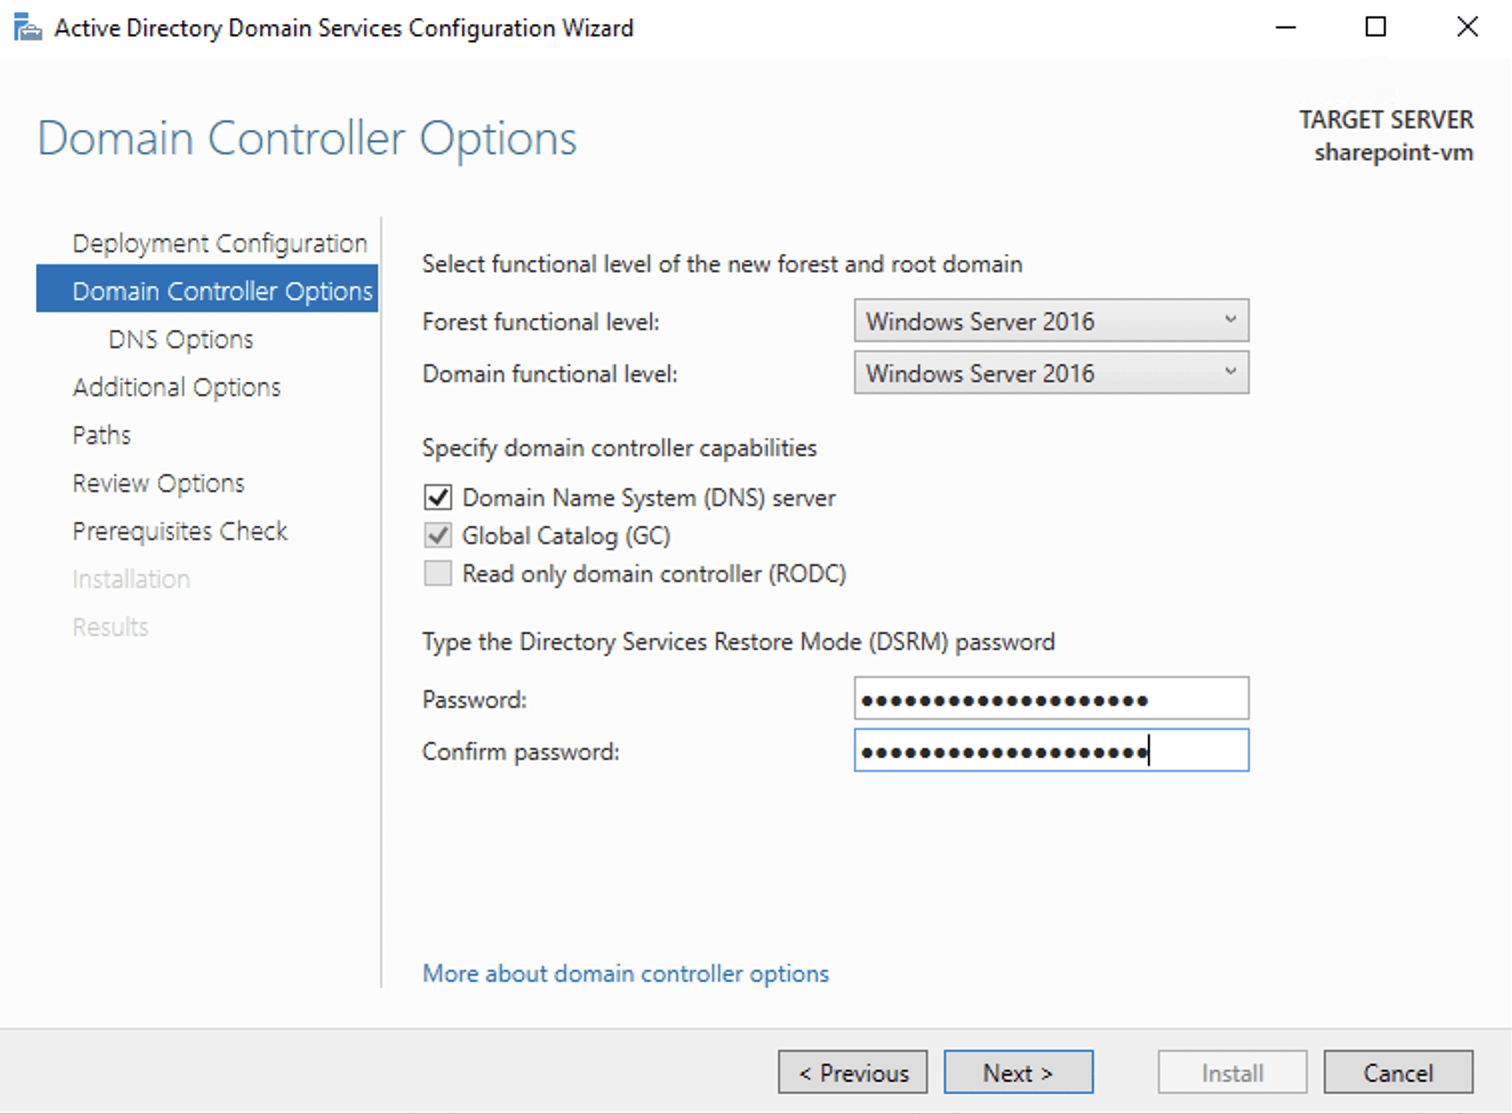Focus the DSRM Password field
Image resolution: width=1512 pixels, height=1114 pixels.
click(x=1051, y=699)
